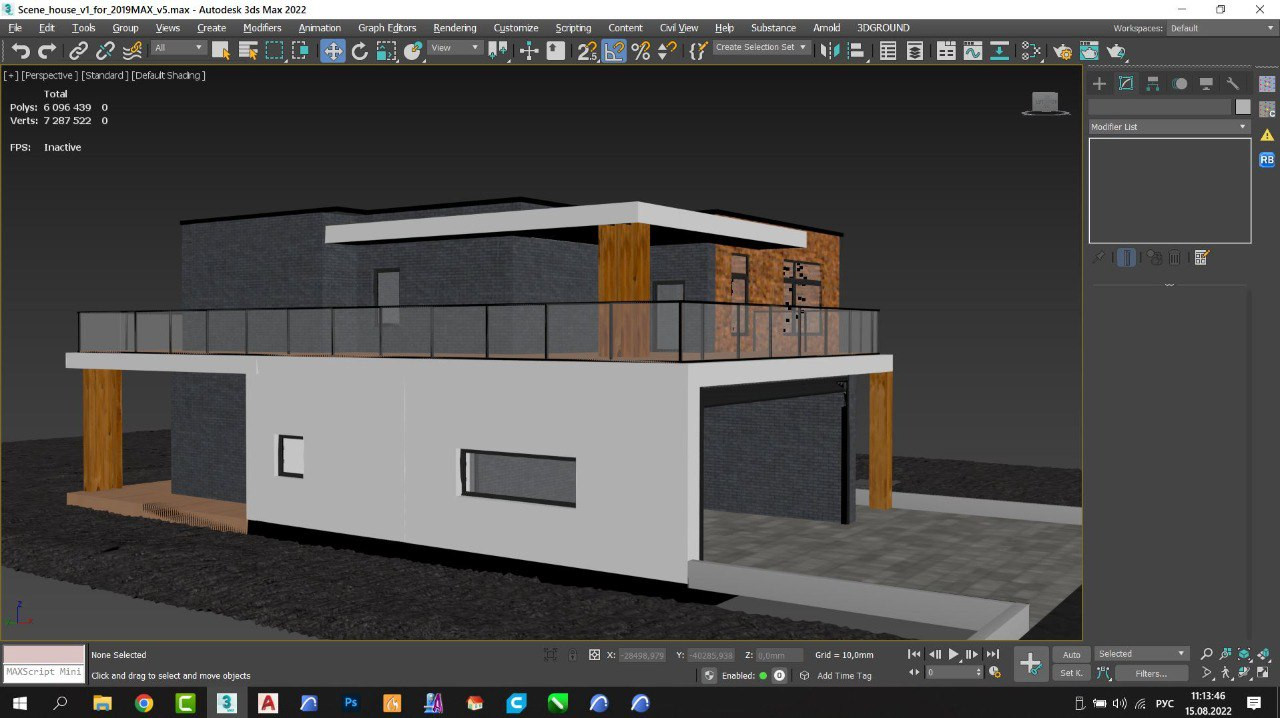Image resolution: width=1280 pixels, height=718 pixels.
Task: Select the Move tool in the toolbar
Action: pos(332,51)
